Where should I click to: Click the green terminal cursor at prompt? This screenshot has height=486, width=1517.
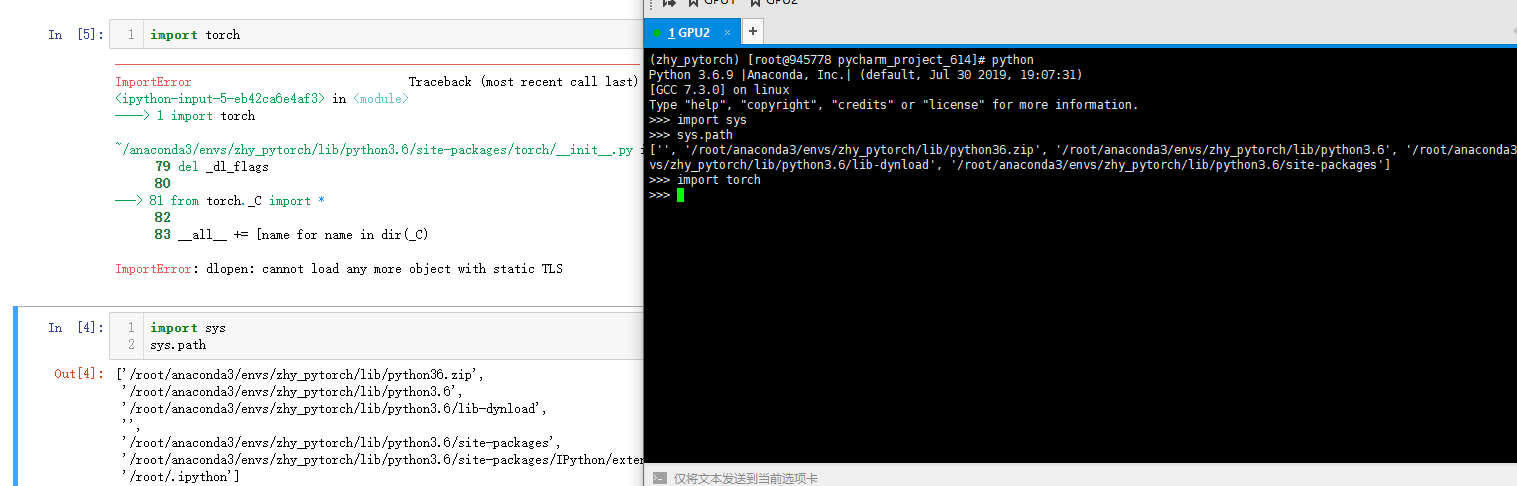681,195
